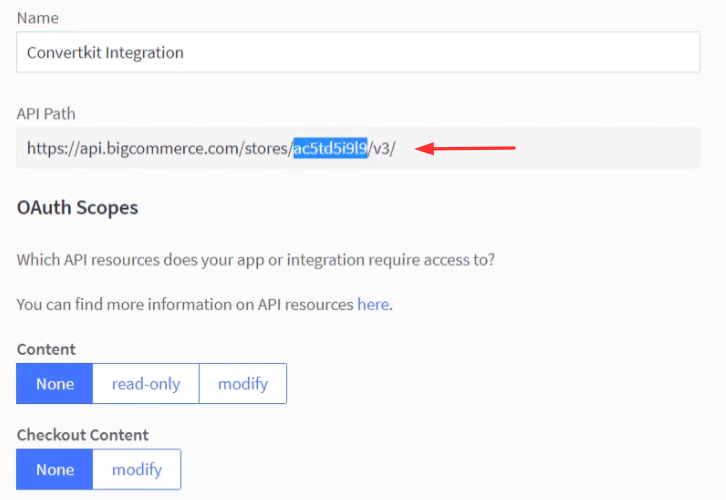Screen dimensions: 726x500
Task: Set Content scope to modify
Action: (x=243, y=384)
